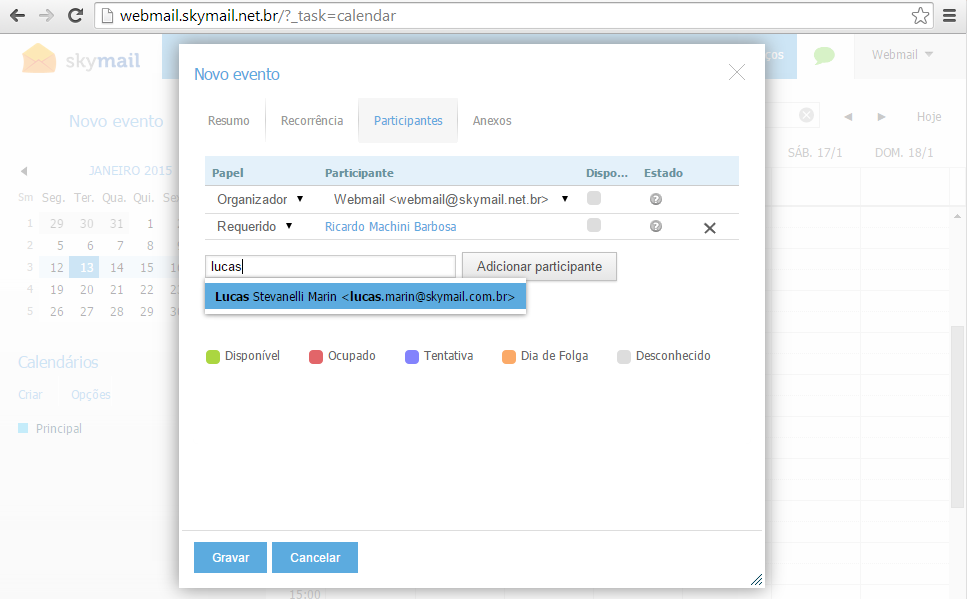Screen dimensions: 967x599
Task: Click the orange Dia de Folga swatch
Action: tap(509, 357)
